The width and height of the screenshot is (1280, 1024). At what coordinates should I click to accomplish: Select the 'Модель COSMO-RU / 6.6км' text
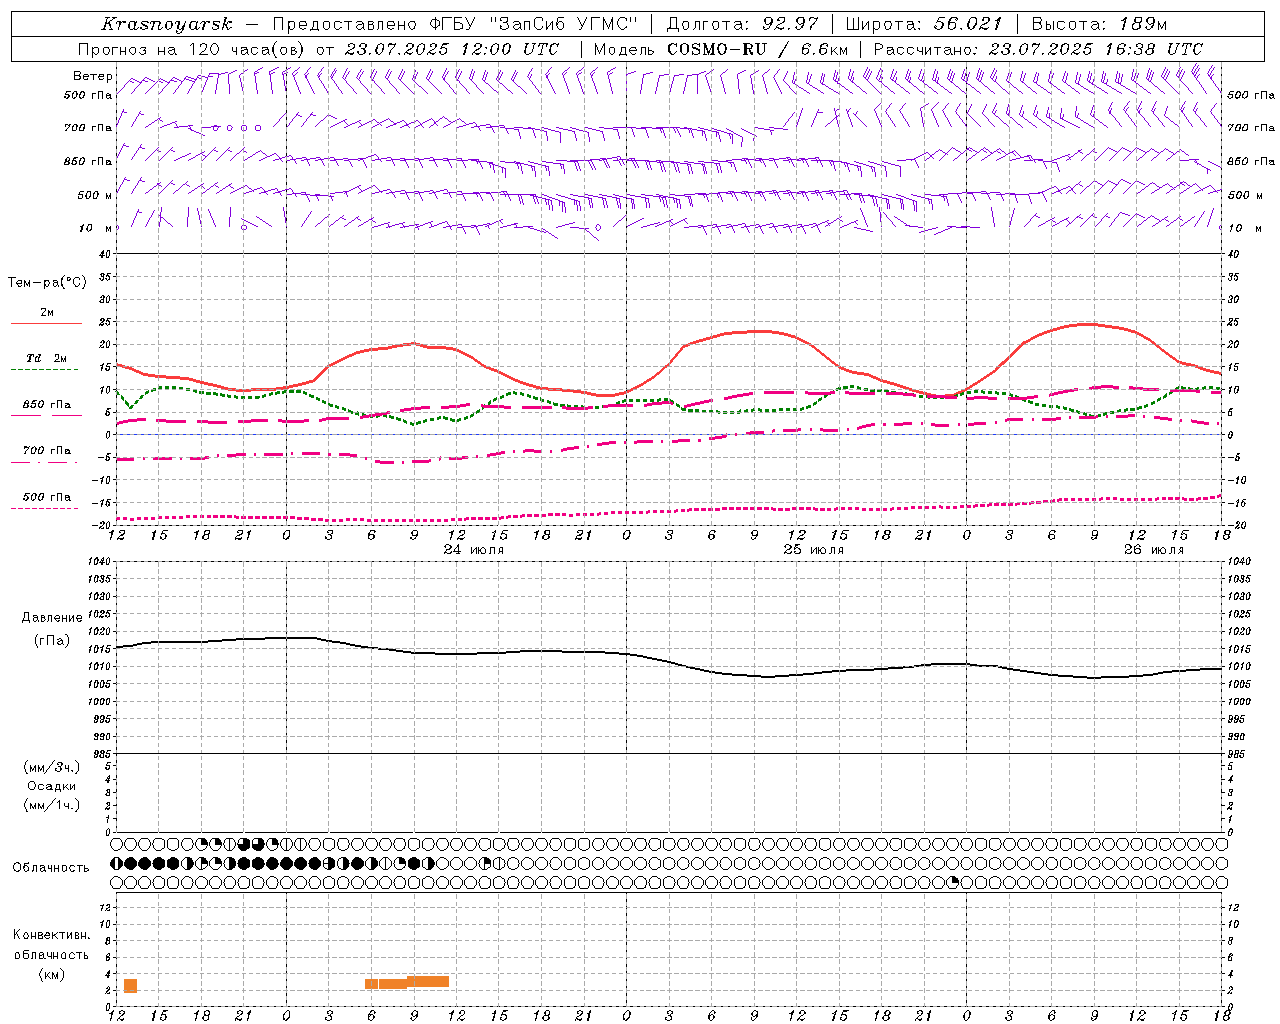(720, 49)
